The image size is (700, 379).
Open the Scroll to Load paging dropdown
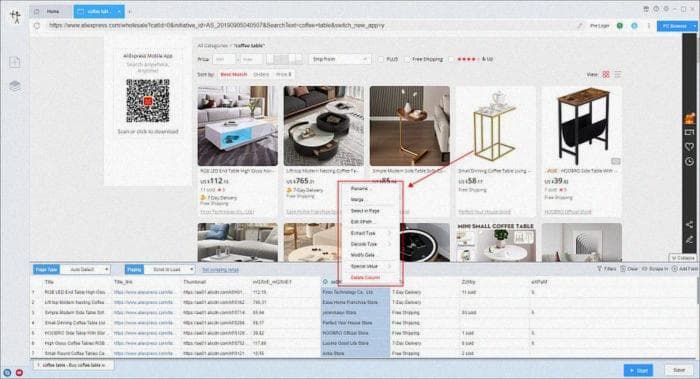click(x=172, y=270)
